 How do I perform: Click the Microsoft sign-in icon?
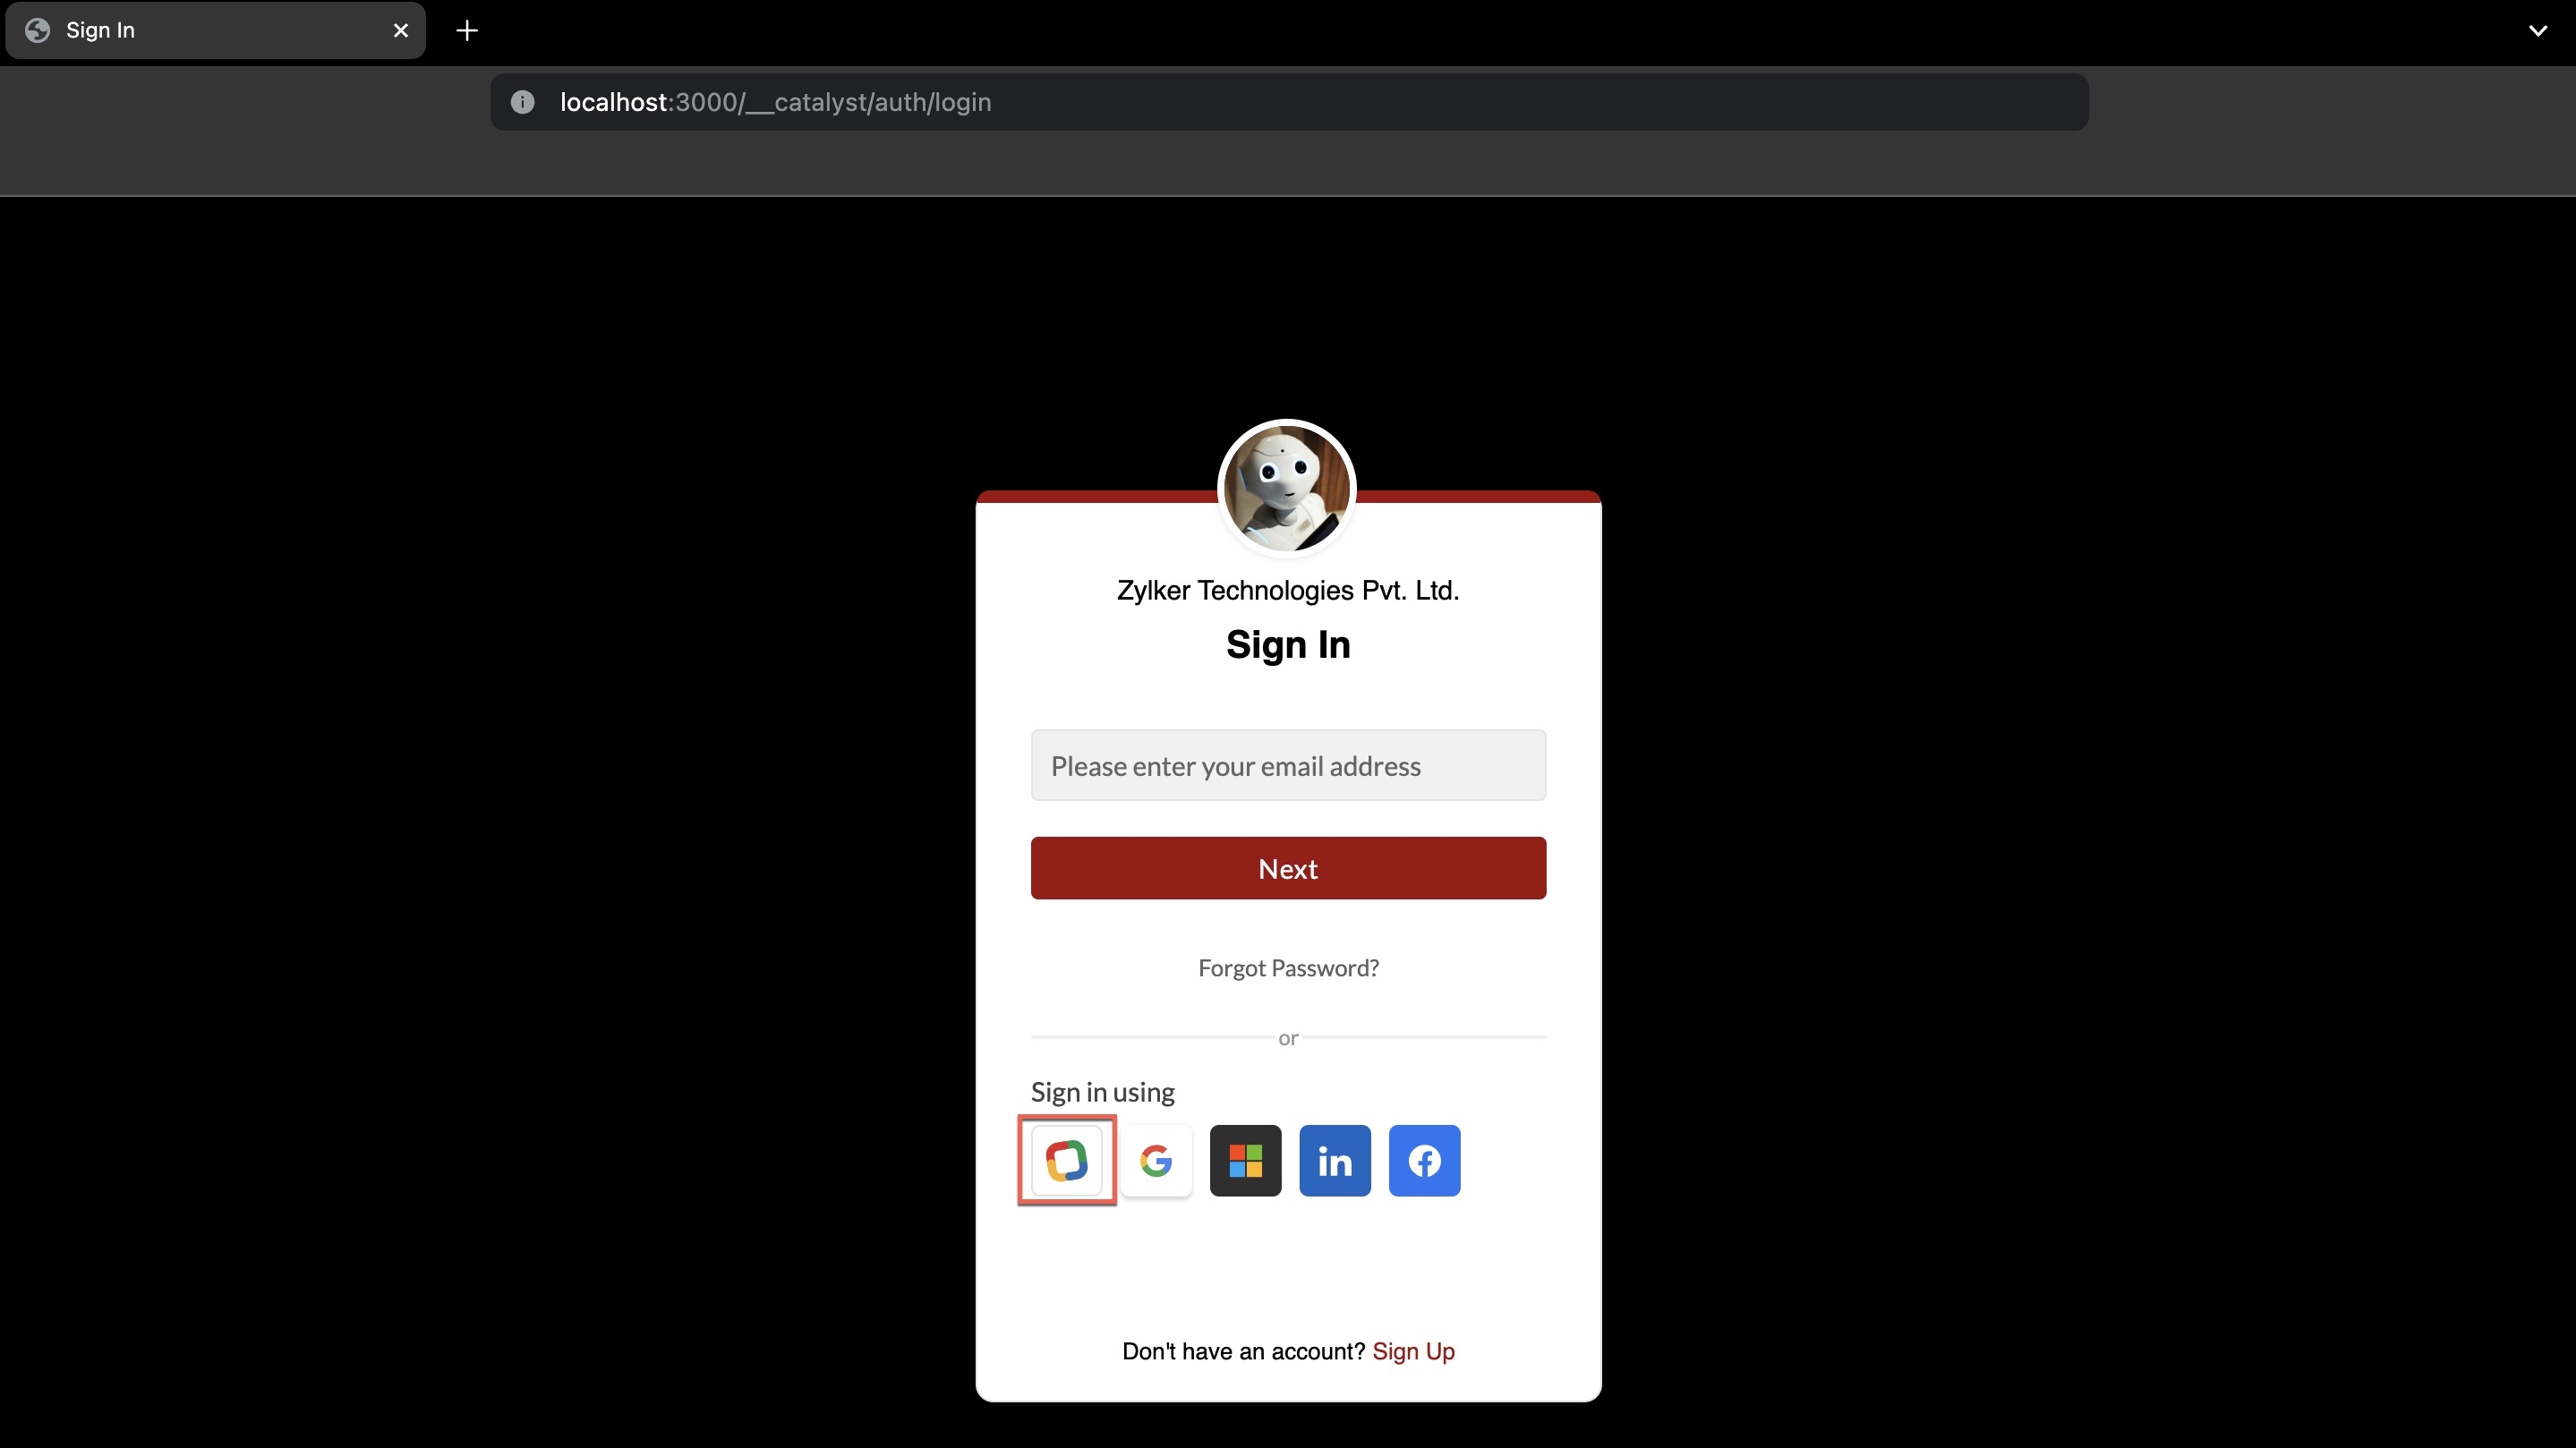[x=1246, y=1160]
